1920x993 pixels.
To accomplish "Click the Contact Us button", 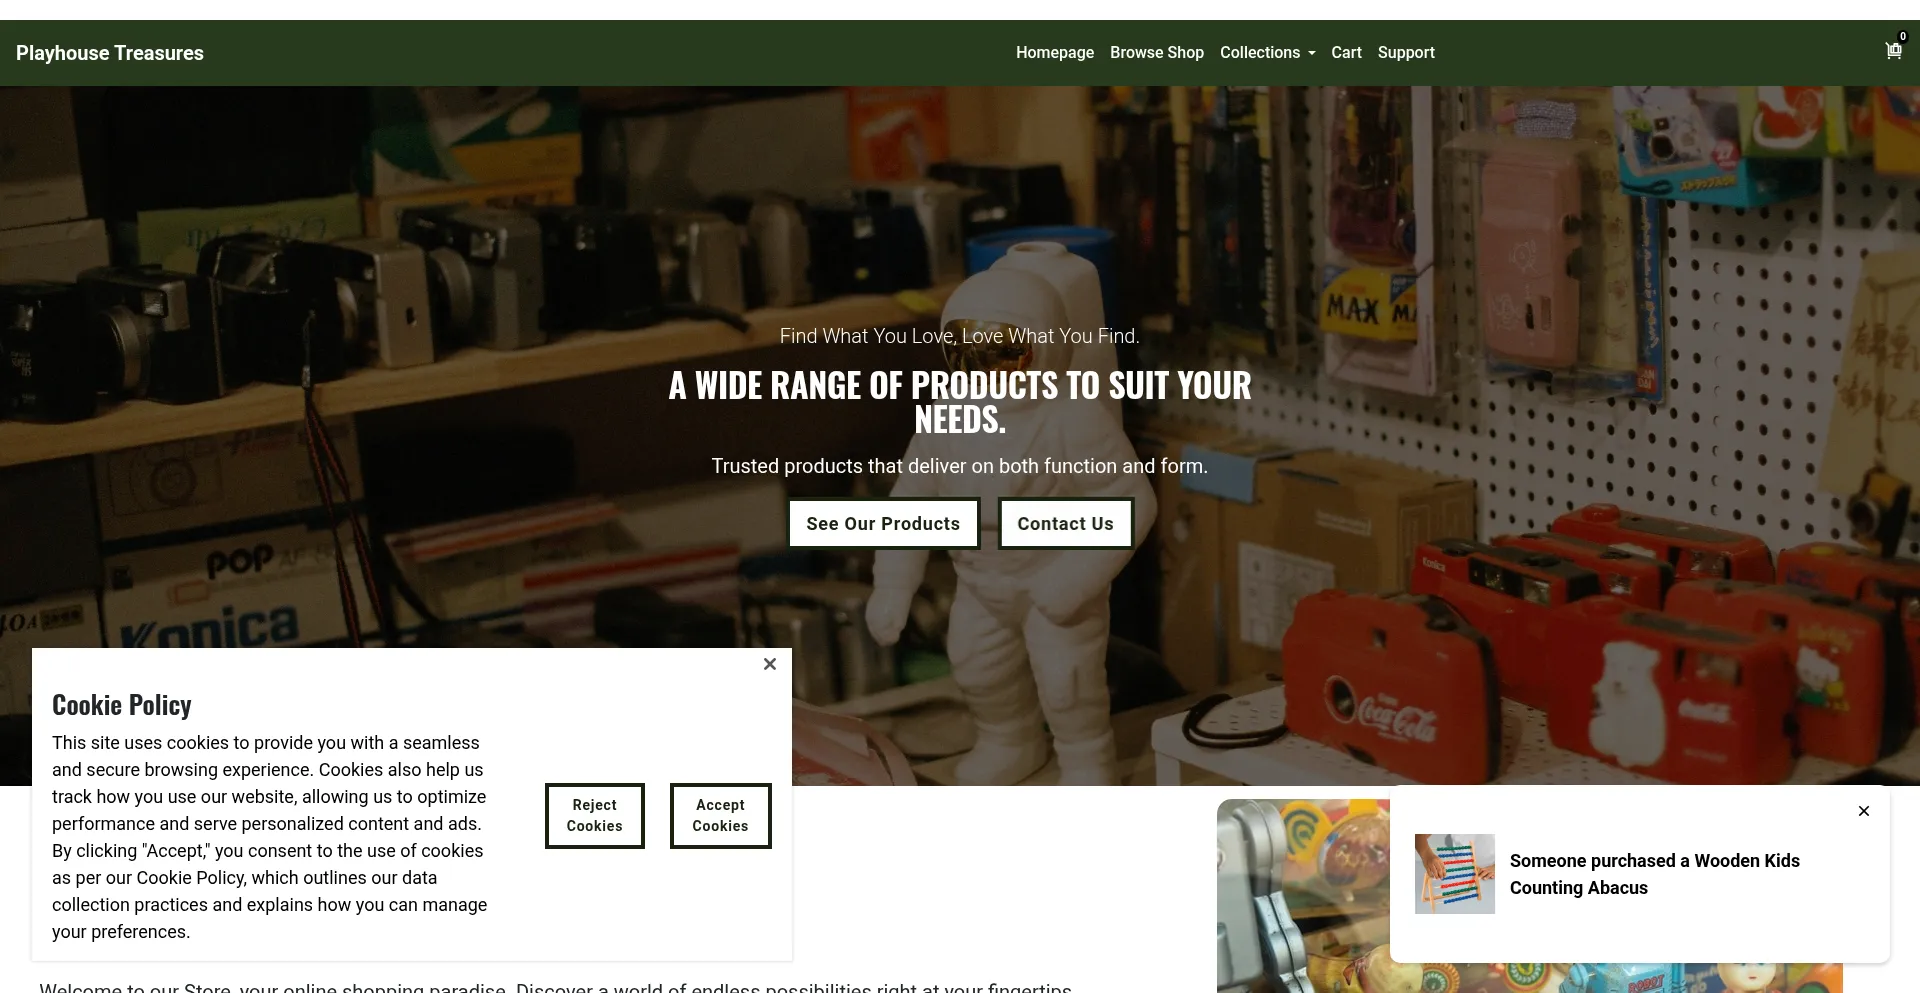I will 1065,524.
